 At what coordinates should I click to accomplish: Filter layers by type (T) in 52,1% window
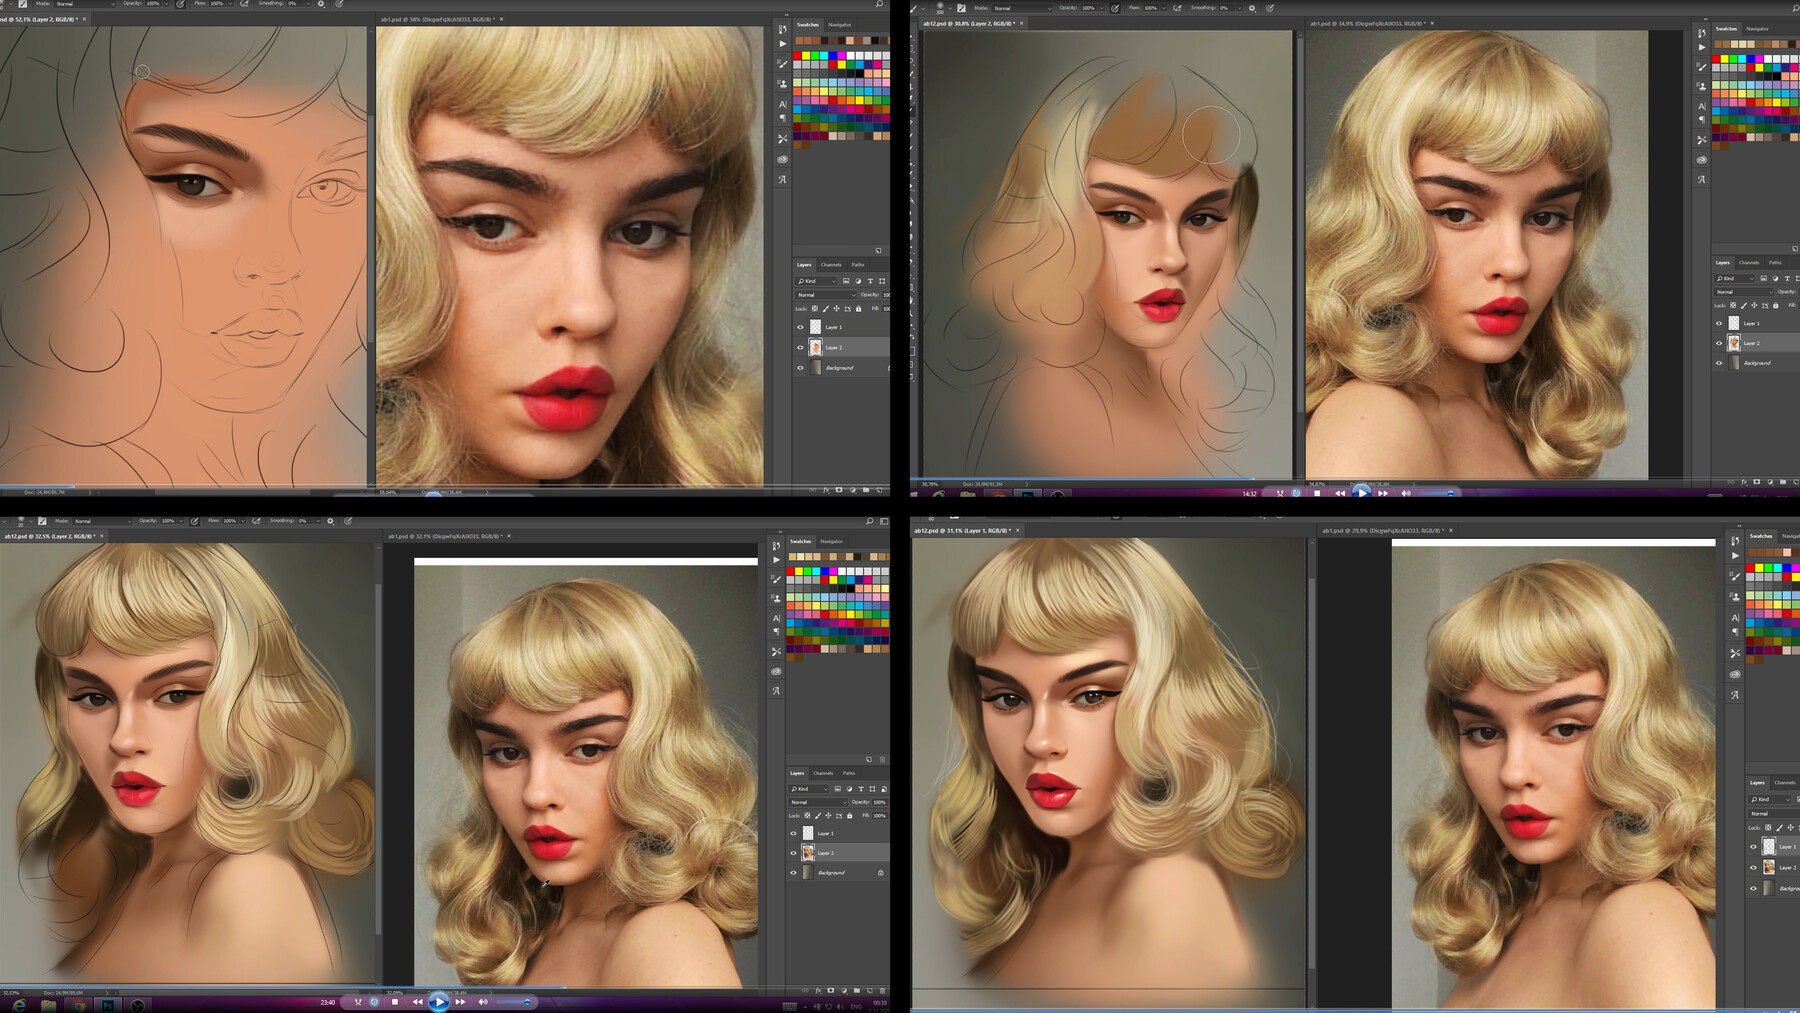coord(870,281)
